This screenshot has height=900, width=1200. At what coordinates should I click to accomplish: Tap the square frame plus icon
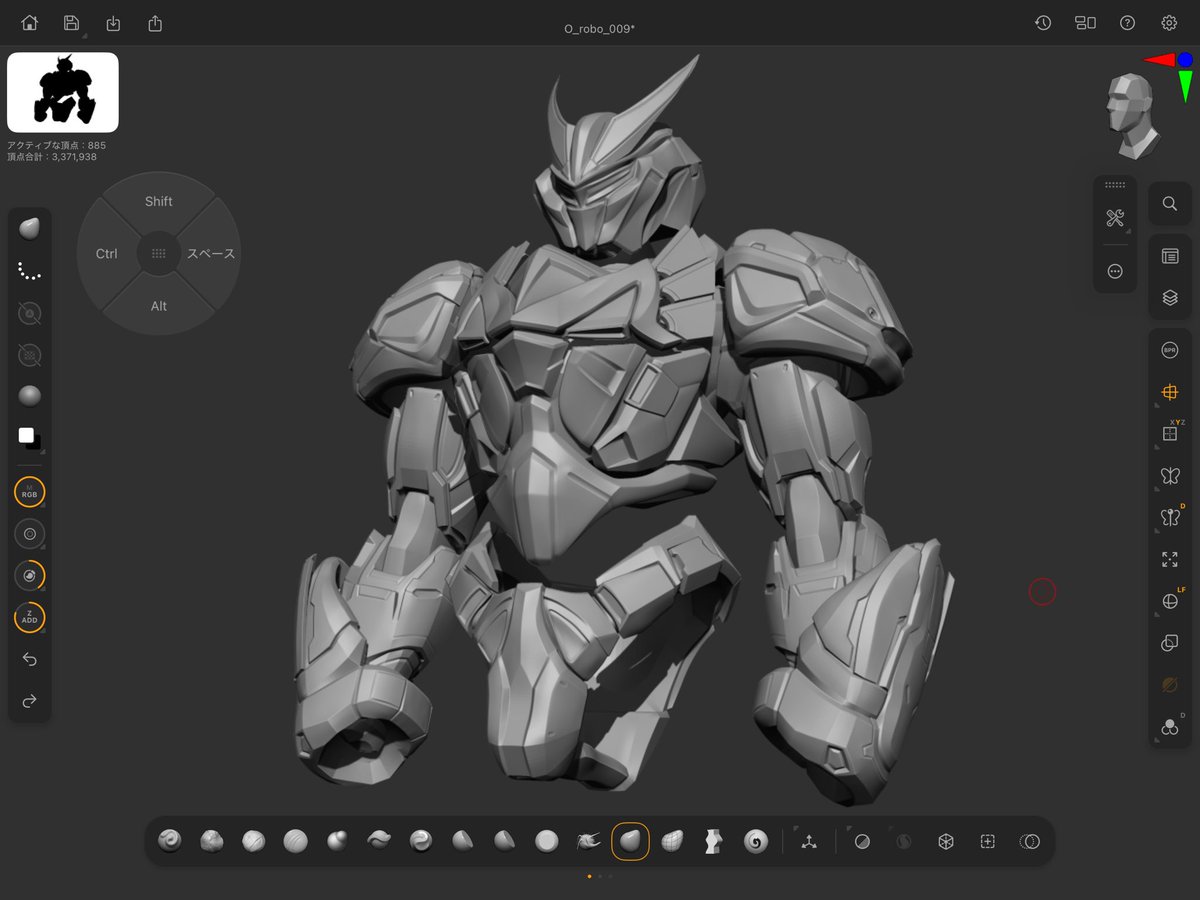(x=988, y=842)
